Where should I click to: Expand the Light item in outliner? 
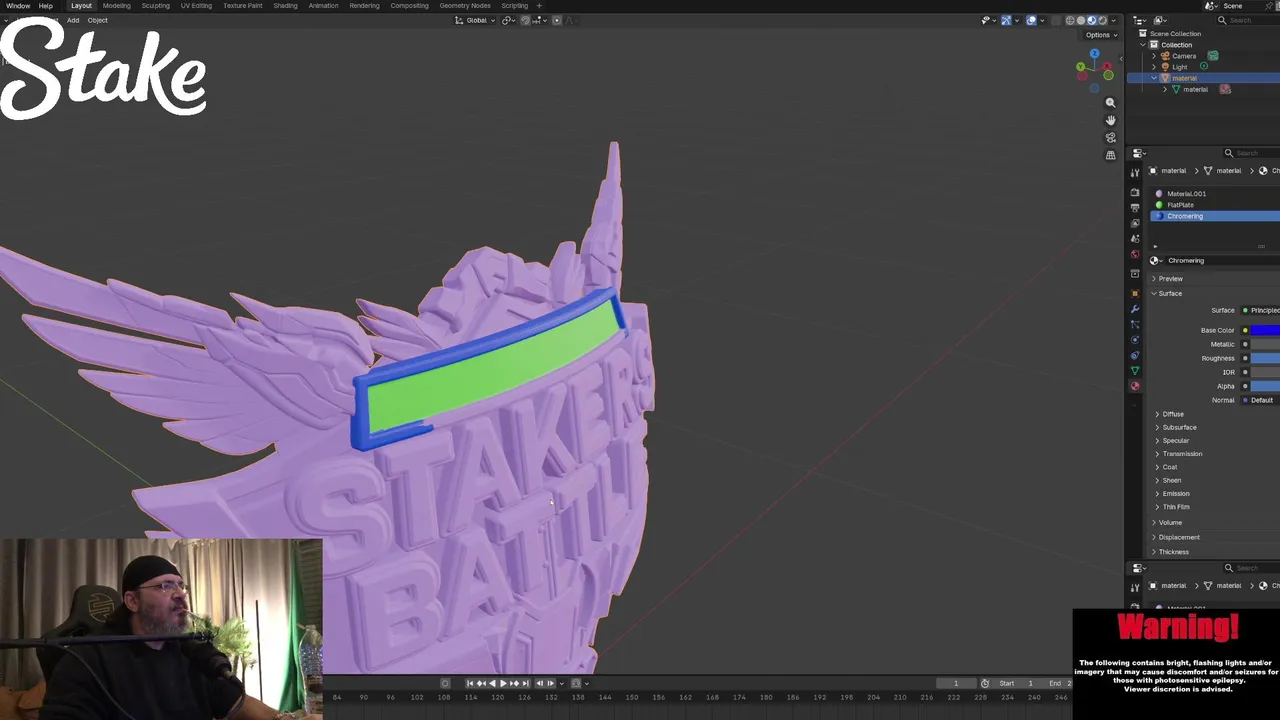(1154, 67)
